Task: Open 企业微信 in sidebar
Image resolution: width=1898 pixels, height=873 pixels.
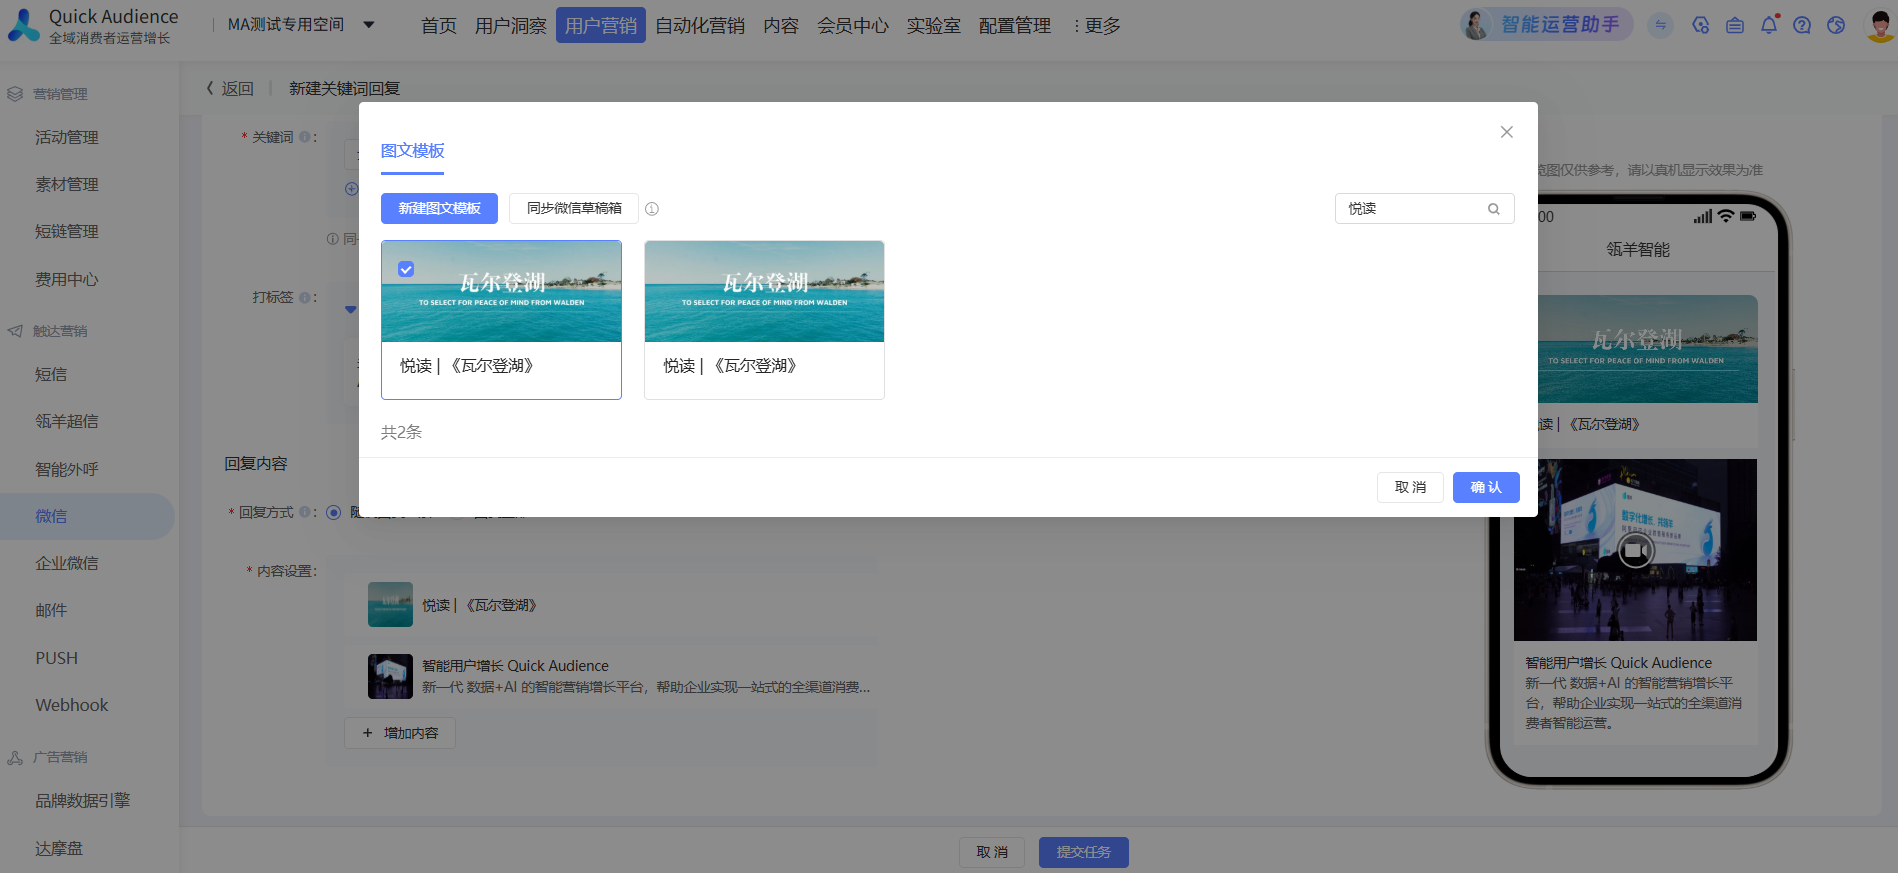Action: click(67, 563)
